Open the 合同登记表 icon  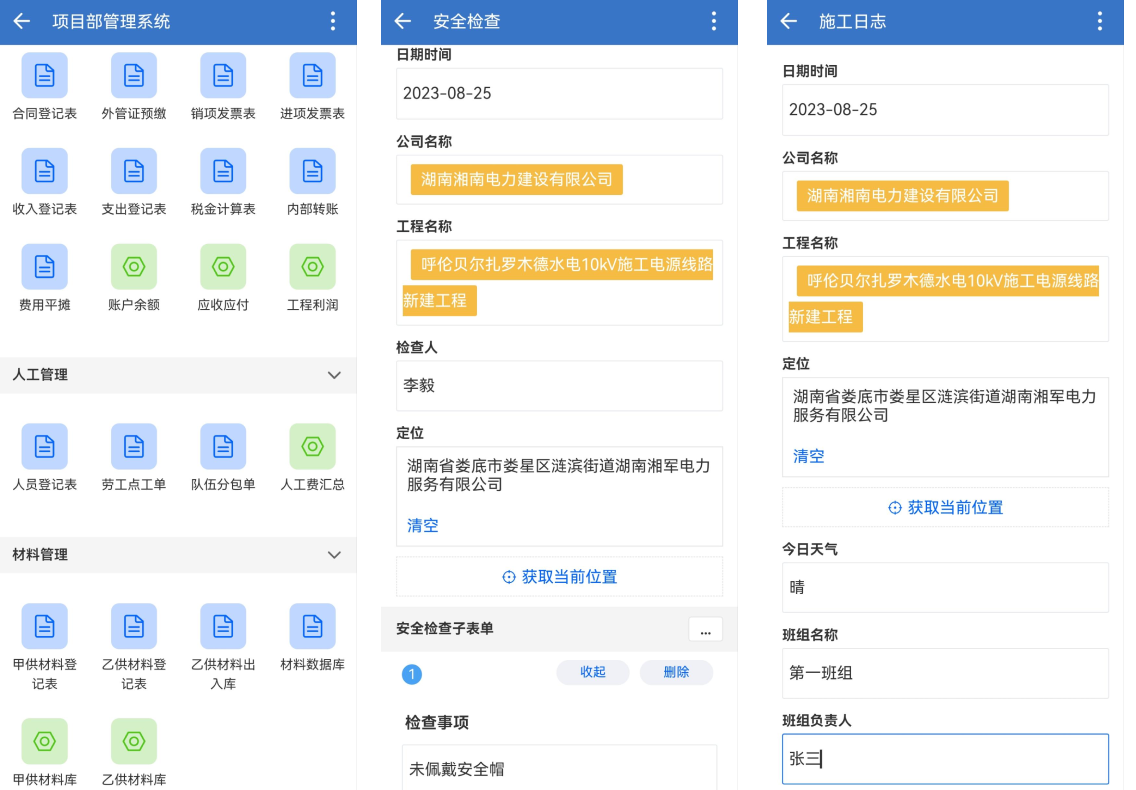coord(45,76)
